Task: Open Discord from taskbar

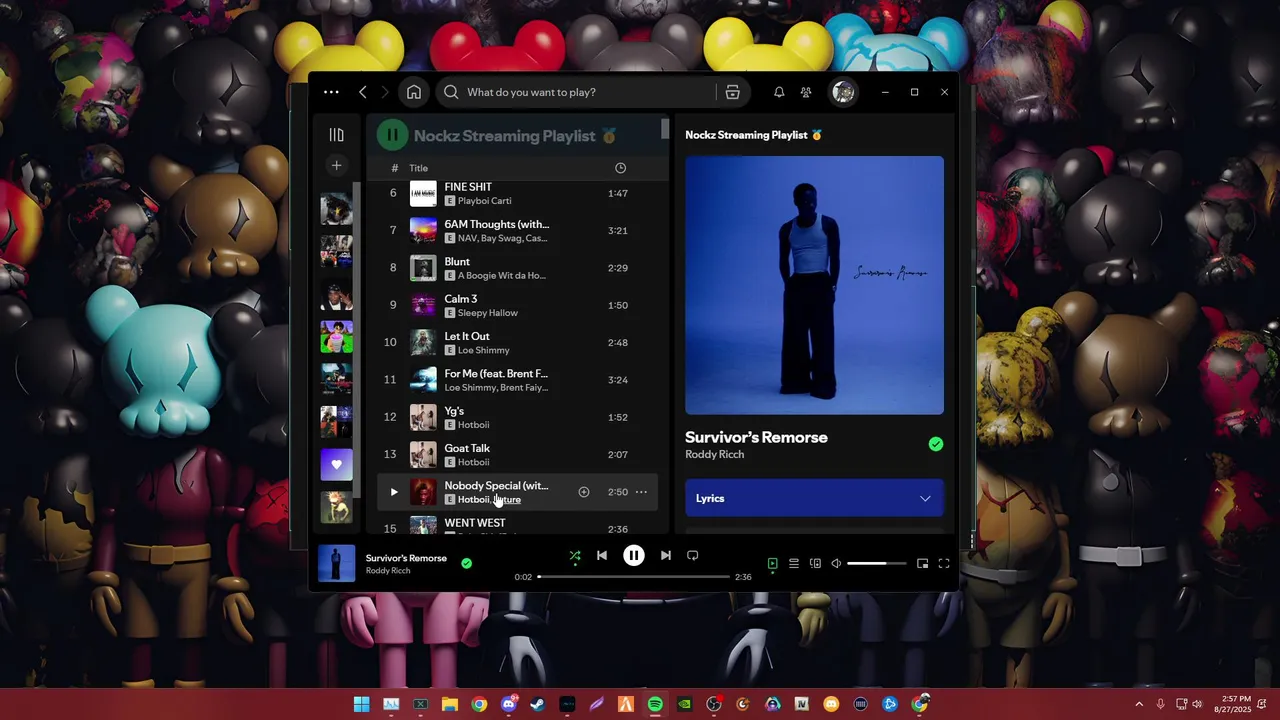Action: click(x=509, y=704)
